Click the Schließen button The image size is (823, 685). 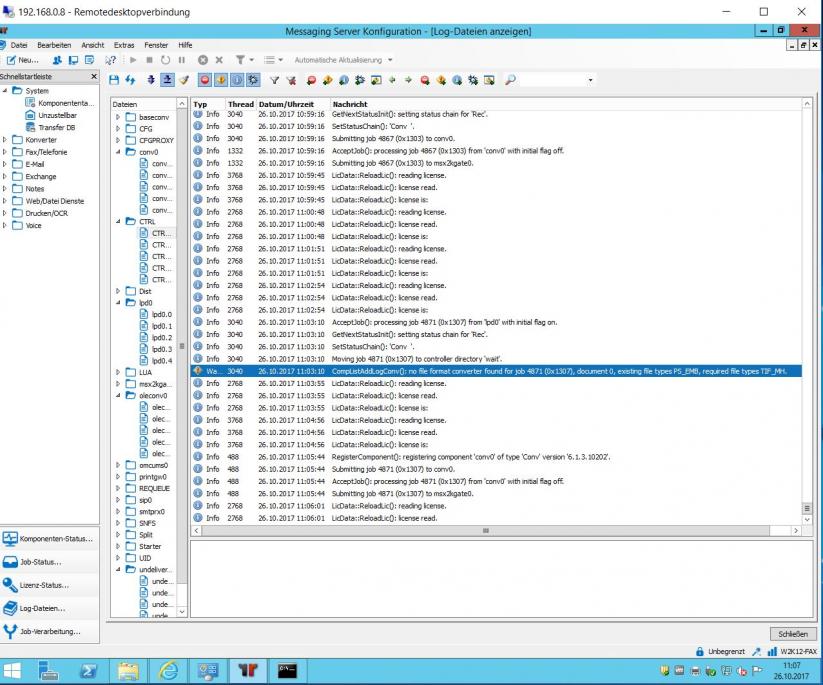click(792, 634)
